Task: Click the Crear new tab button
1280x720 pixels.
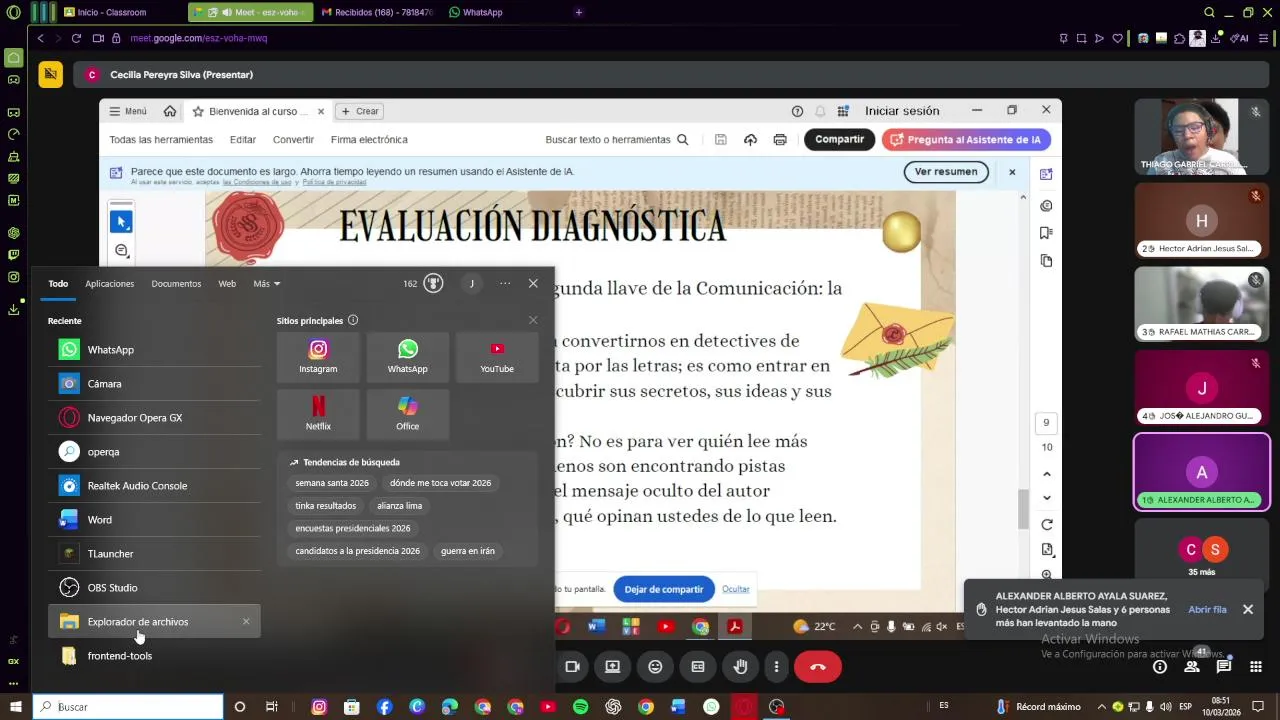Action: point(360,111)
